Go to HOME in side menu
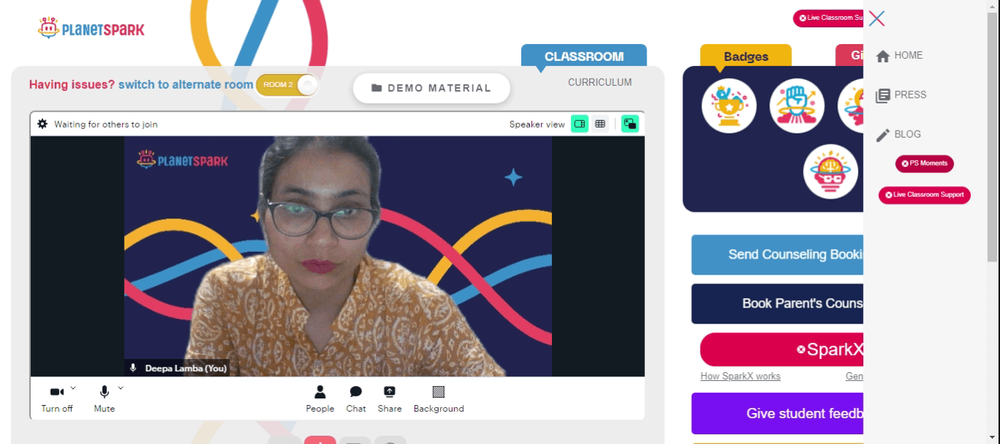The width and height of the screenshot is (1000, 444). click(900, 56)
